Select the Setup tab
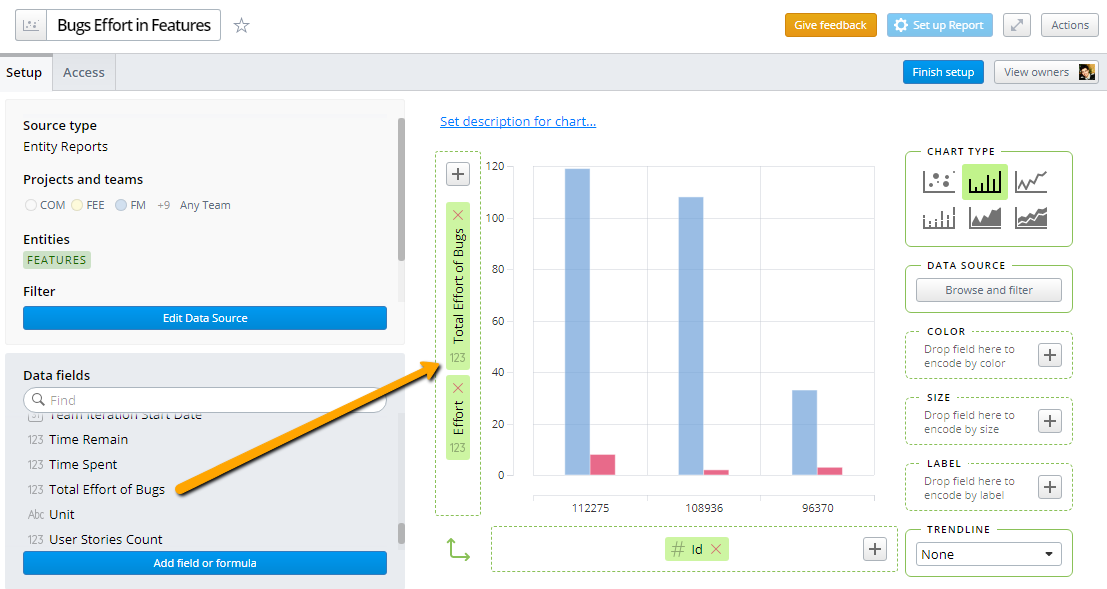The width and height of the screenshot is (1107, 589). pyautogui.click(x=25, y=71)
